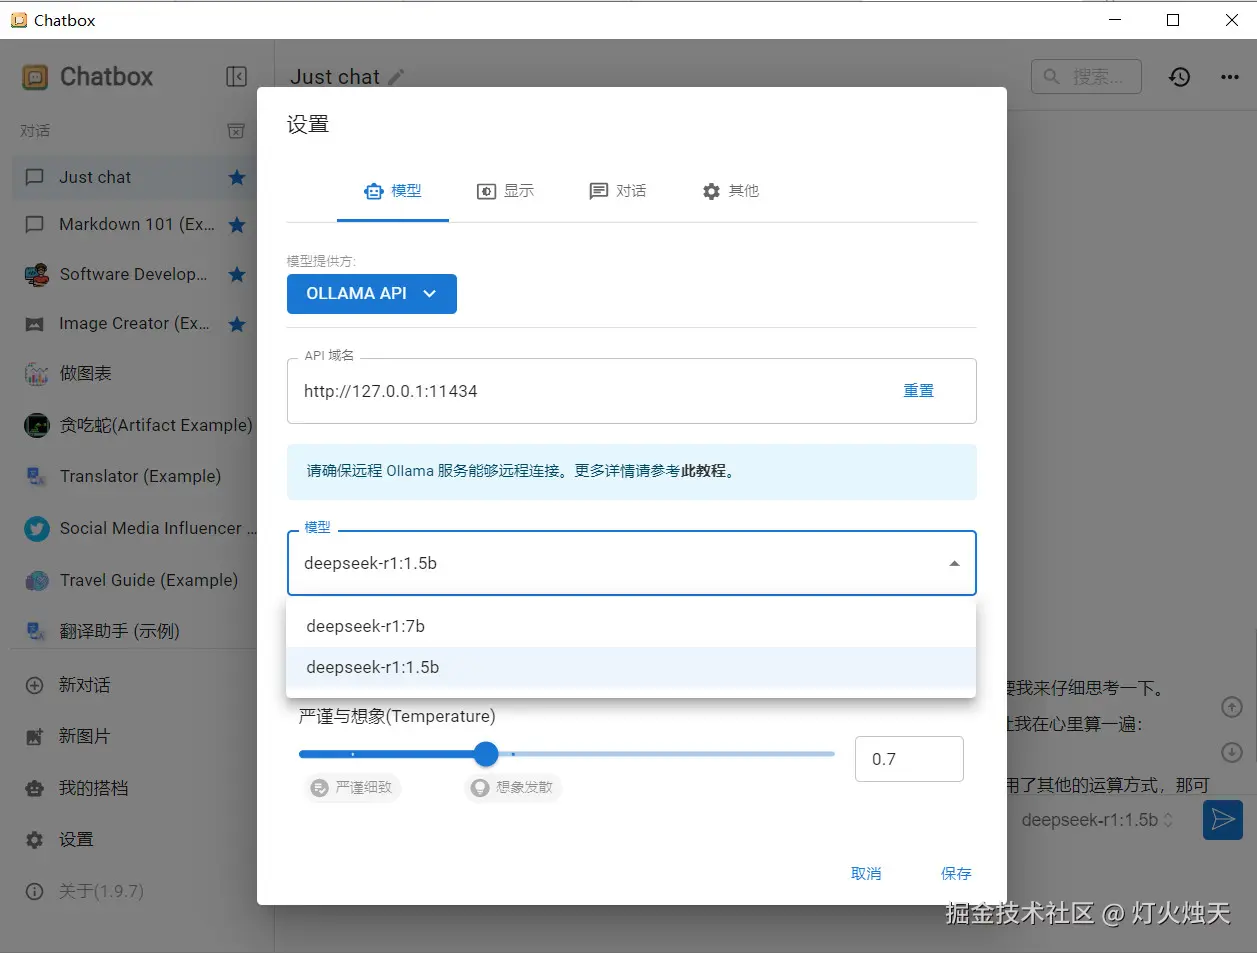Screen dimensions: 1257x953
Task: Click the scroll-down arrow circle icon
Action: pyautogui.click(x=1232, y=752)
